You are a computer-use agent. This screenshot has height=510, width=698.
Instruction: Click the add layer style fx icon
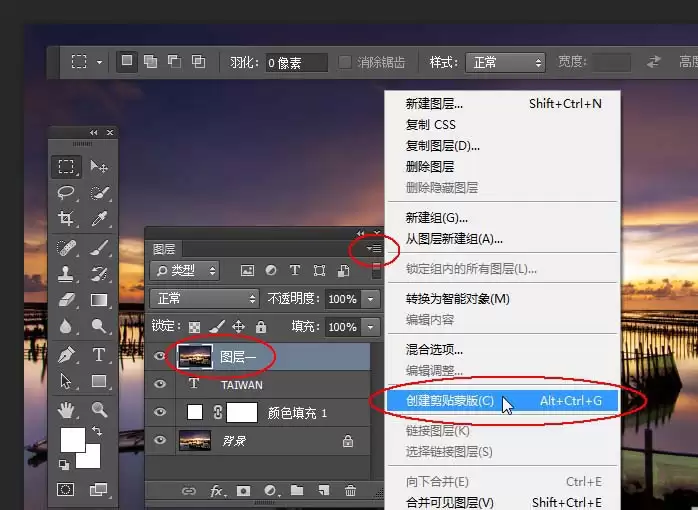[217, 490]
